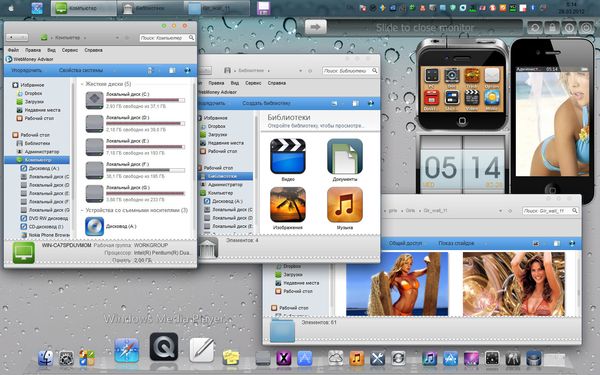Select Недавние места in Gir_wall_11 sidebar

pyautogui.click(x=297, y=283)
